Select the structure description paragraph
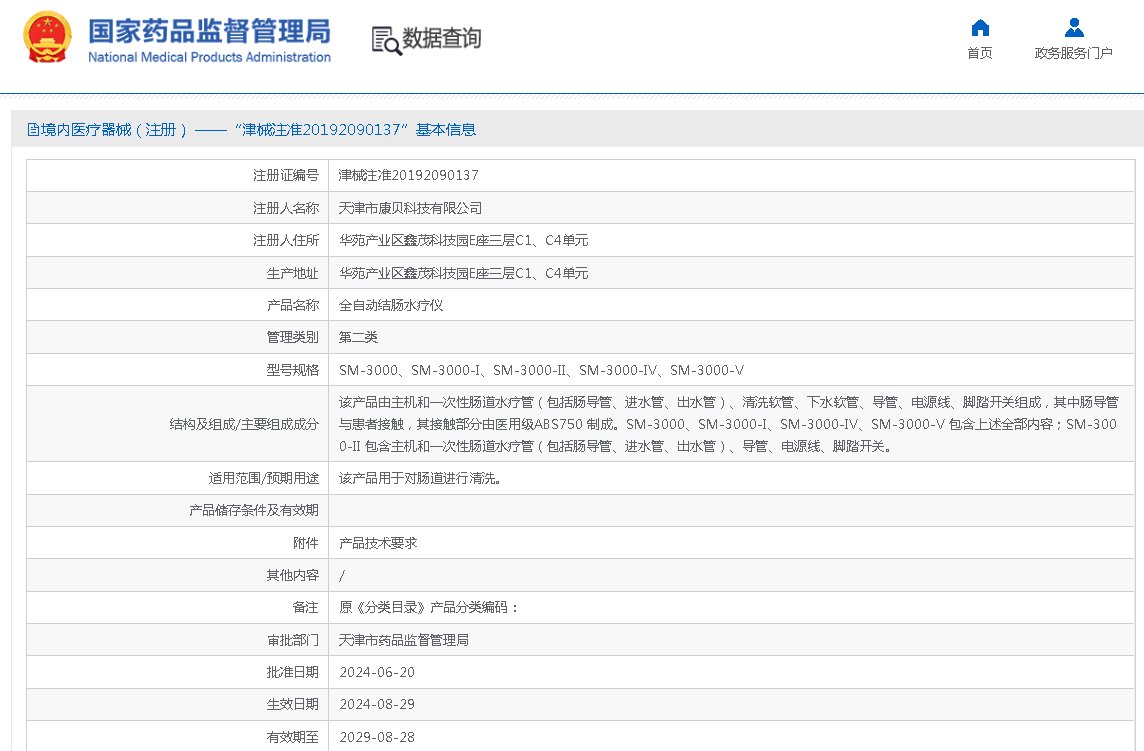Screen dimensions: 1144x751 tap(729, 424)
